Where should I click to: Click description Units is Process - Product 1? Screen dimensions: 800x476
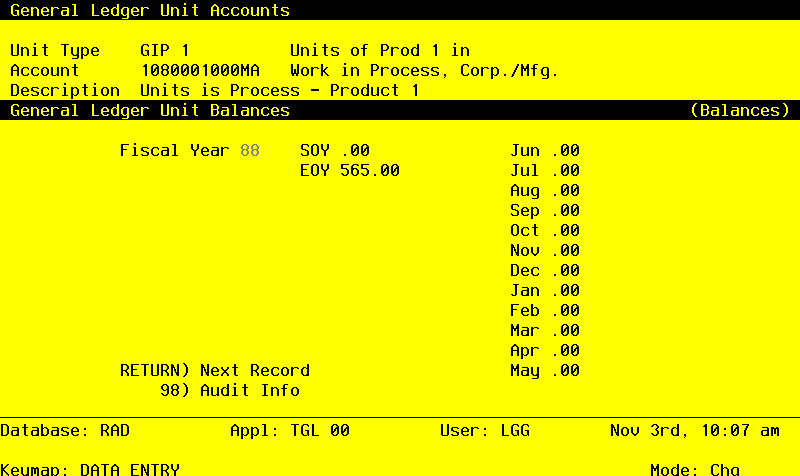pyautogui.click(x=280, y=90)
